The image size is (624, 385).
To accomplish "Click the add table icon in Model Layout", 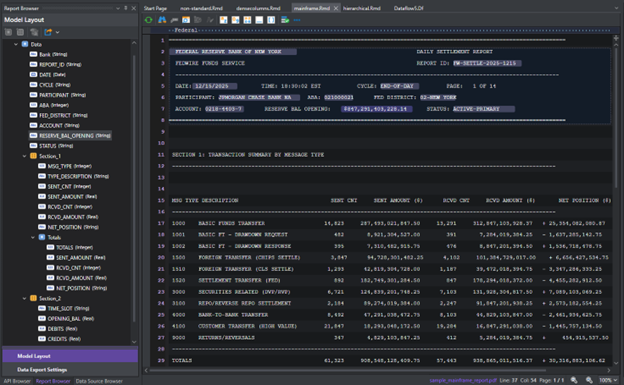I will click(x=20, y=32).
